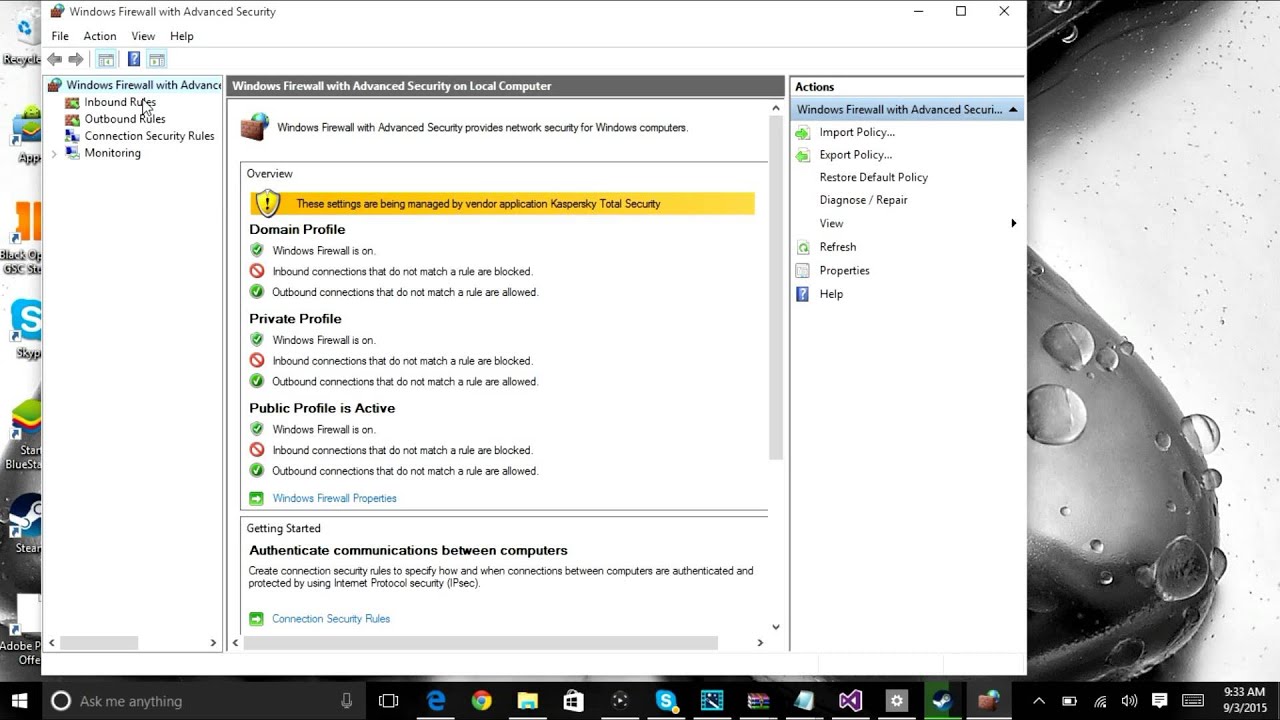Screen dimensions: 1280x720
Task: Toggle the Show/Hide Action Pane toolbar button
Action: 156,59
